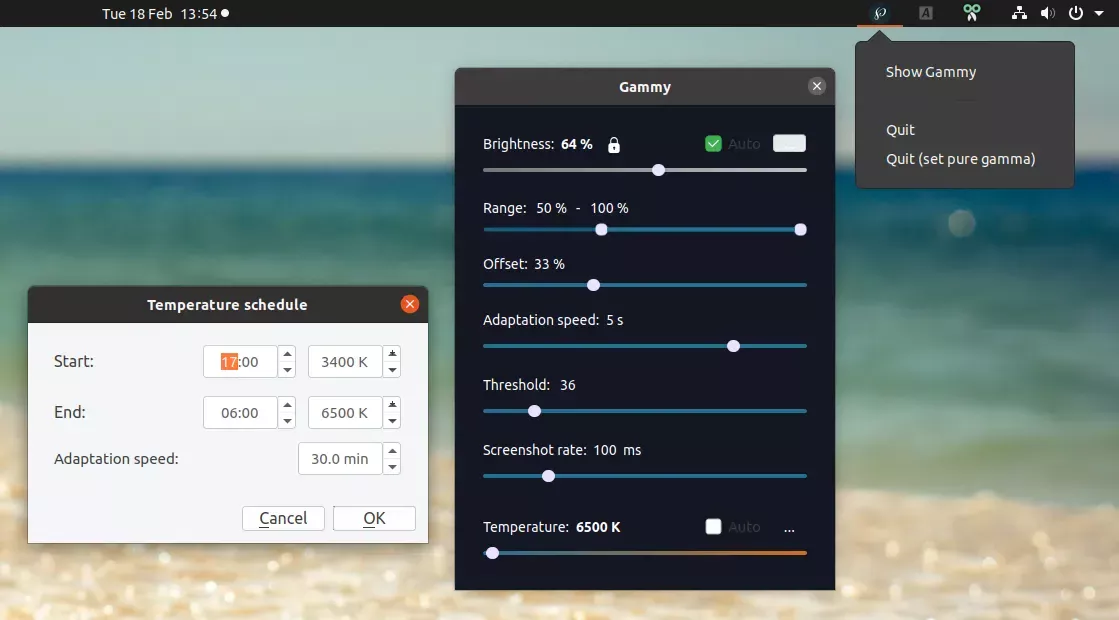Image resolution: width=1119 pixels, height=620 pixels.
Task: Click the Gammy tray icon
Action: (880, 13)
